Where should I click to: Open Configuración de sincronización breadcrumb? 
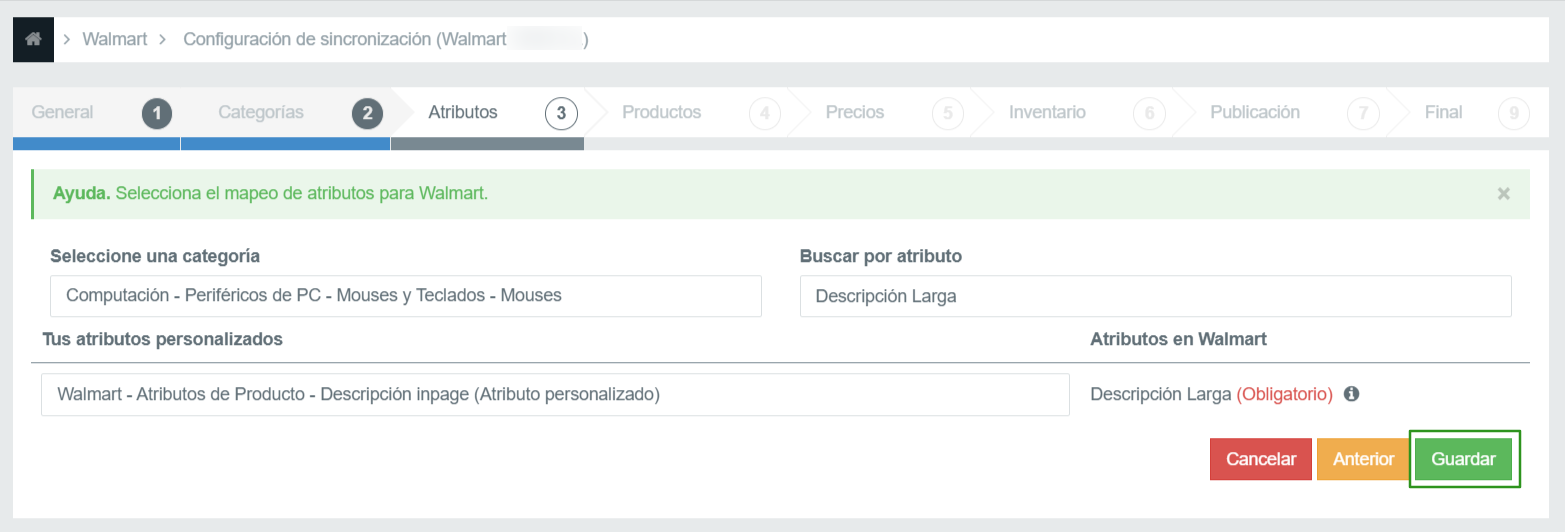[x=386, y=39]
